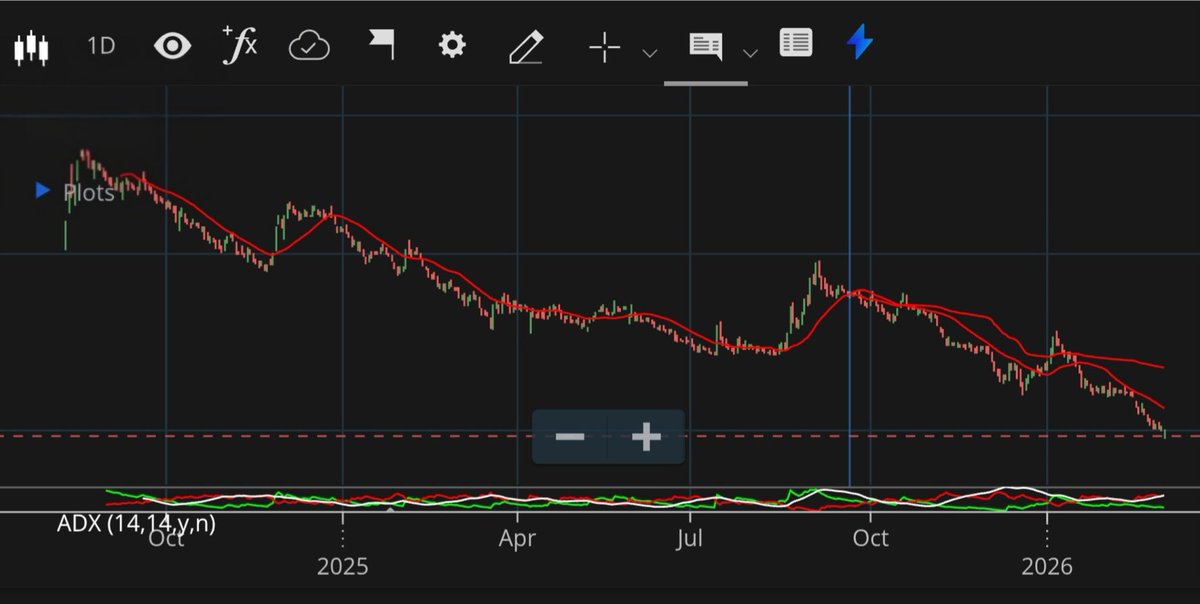Image resolution: width=1200 pixels, height=604 pixels.
Task: Open the ideas chat bubble icon
Action: pyautogui.click(x=708, y=43)
